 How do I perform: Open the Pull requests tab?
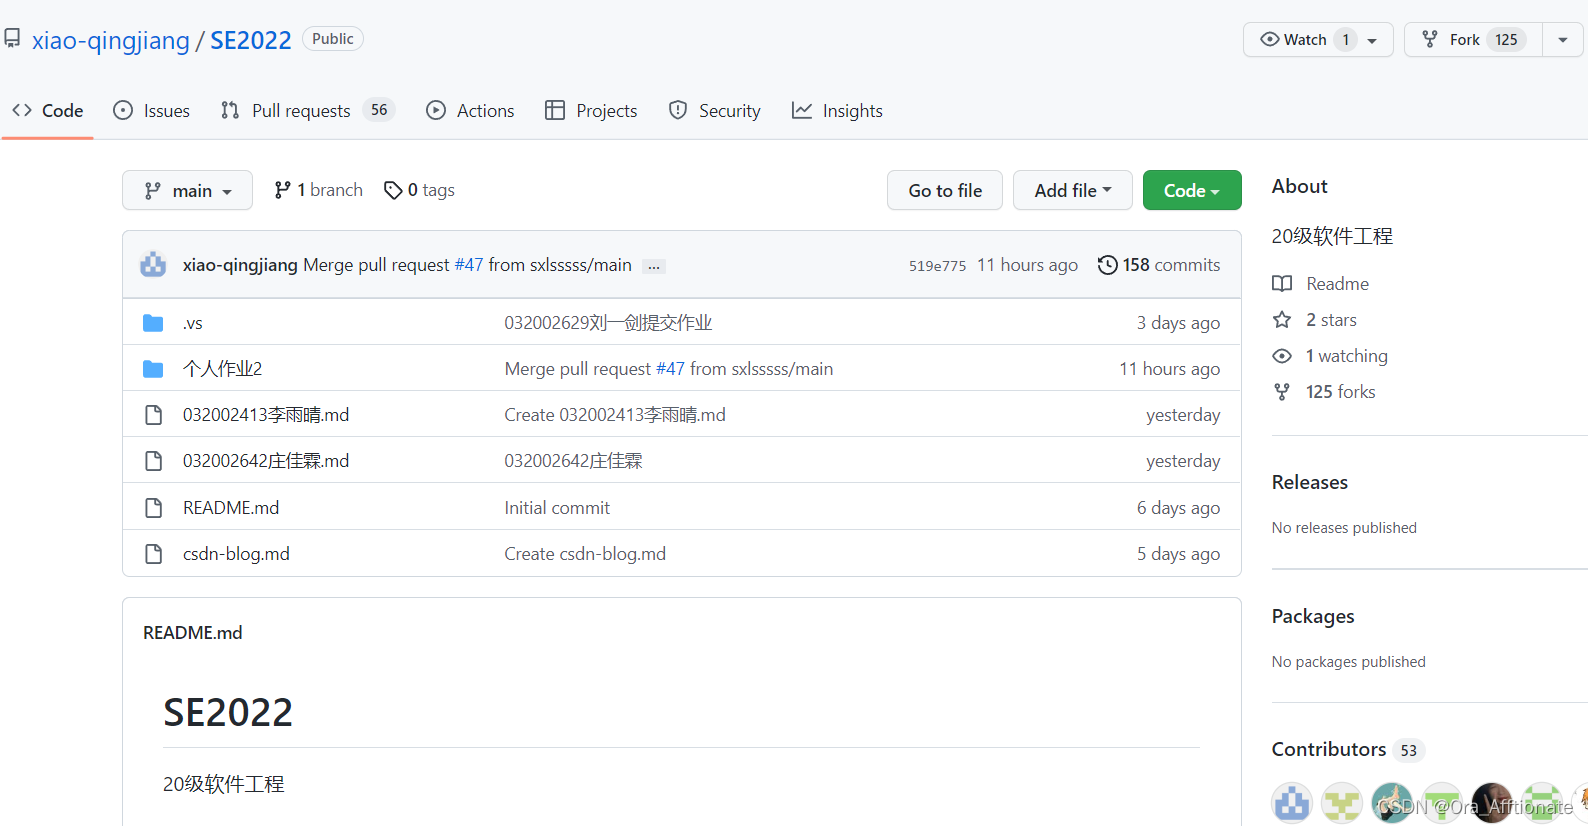(x=308, y=111)
